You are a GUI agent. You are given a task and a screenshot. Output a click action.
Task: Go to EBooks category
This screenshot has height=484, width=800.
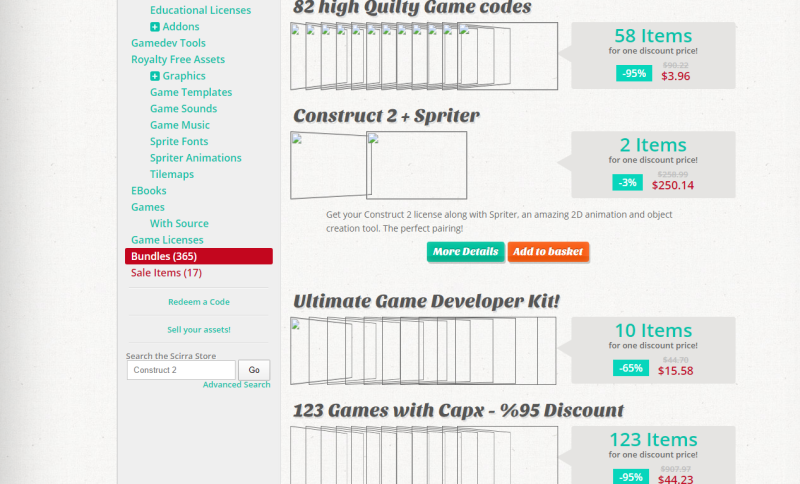pyautogui.click(x=148, y=190)
